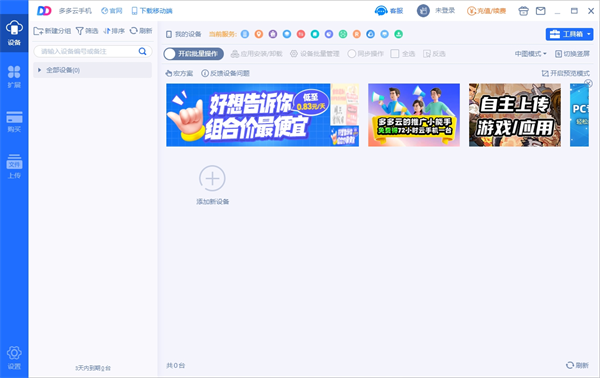This screenshot has height=378, width=600.
Task: Open the 多多云的推广小能手 banner
Action: (x=414, y=115)
